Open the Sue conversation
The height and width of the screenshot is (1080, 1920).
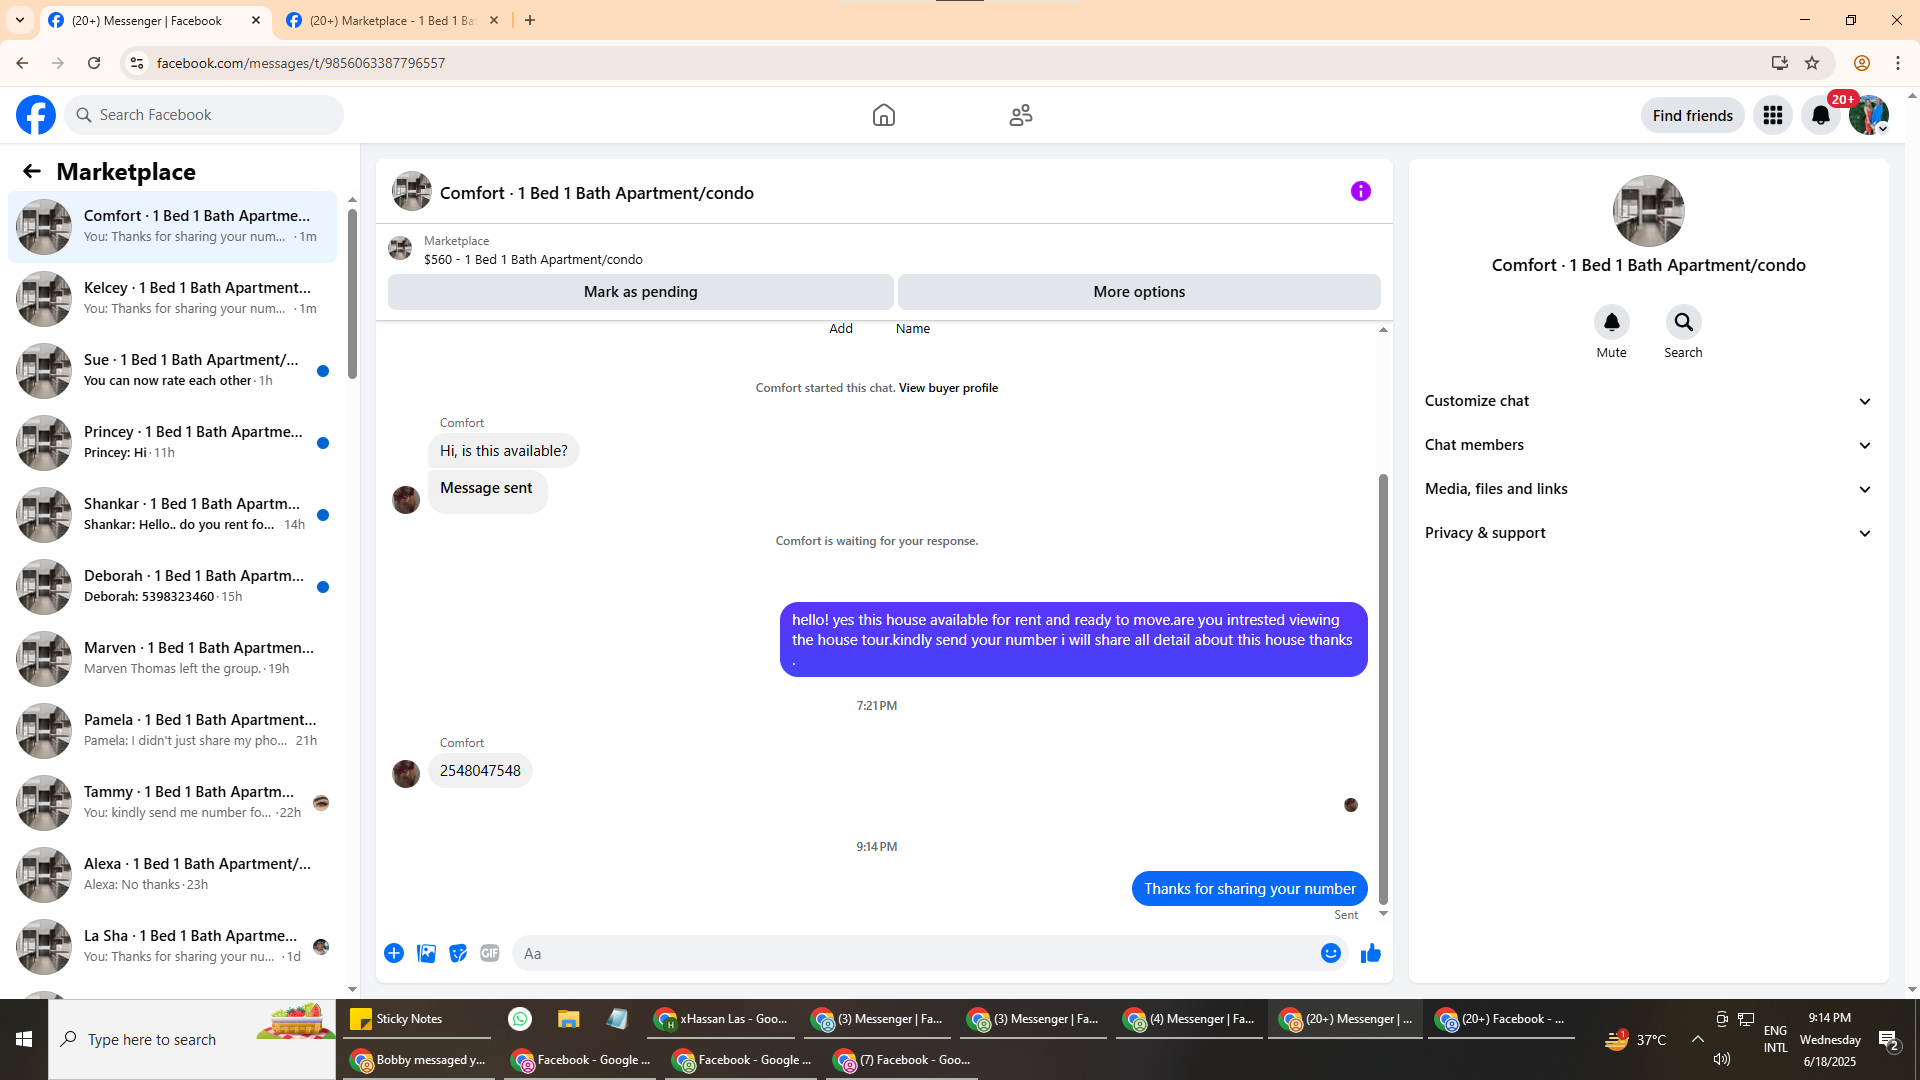pyautogui.click(x=172, y=370)
